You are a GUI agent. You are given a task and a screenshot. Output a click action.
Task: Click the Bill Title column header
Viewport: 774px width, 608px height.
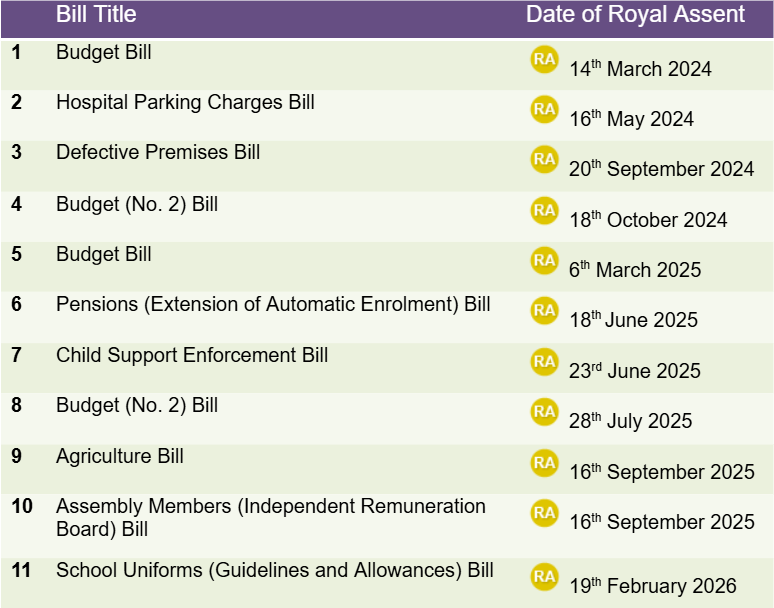click(96, 15)
